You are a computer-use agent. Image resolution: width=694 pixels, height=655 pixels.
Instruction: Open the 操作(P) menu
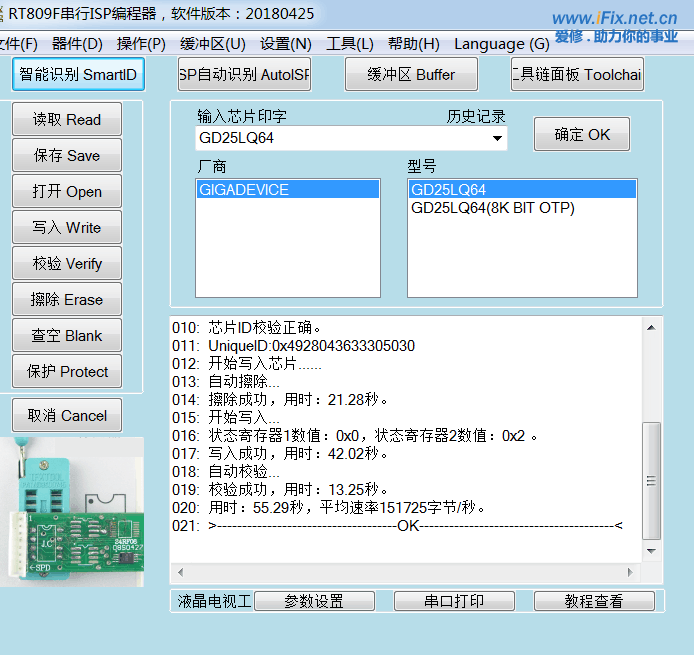(x=141, y=44)
